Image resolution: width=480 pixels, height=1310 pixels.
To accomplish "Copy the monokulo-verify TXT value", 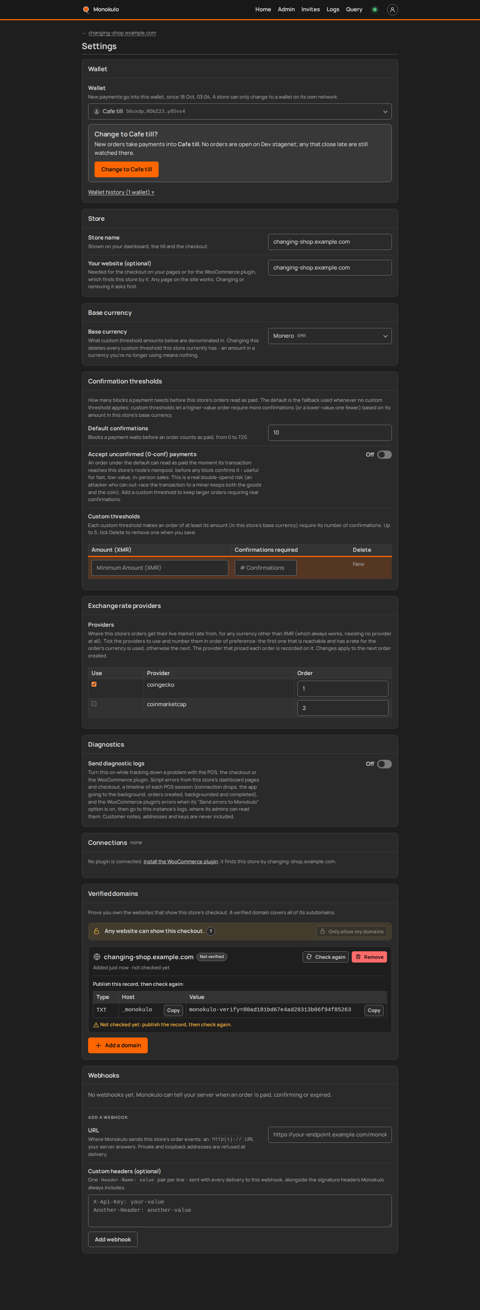I will 374,1010.
